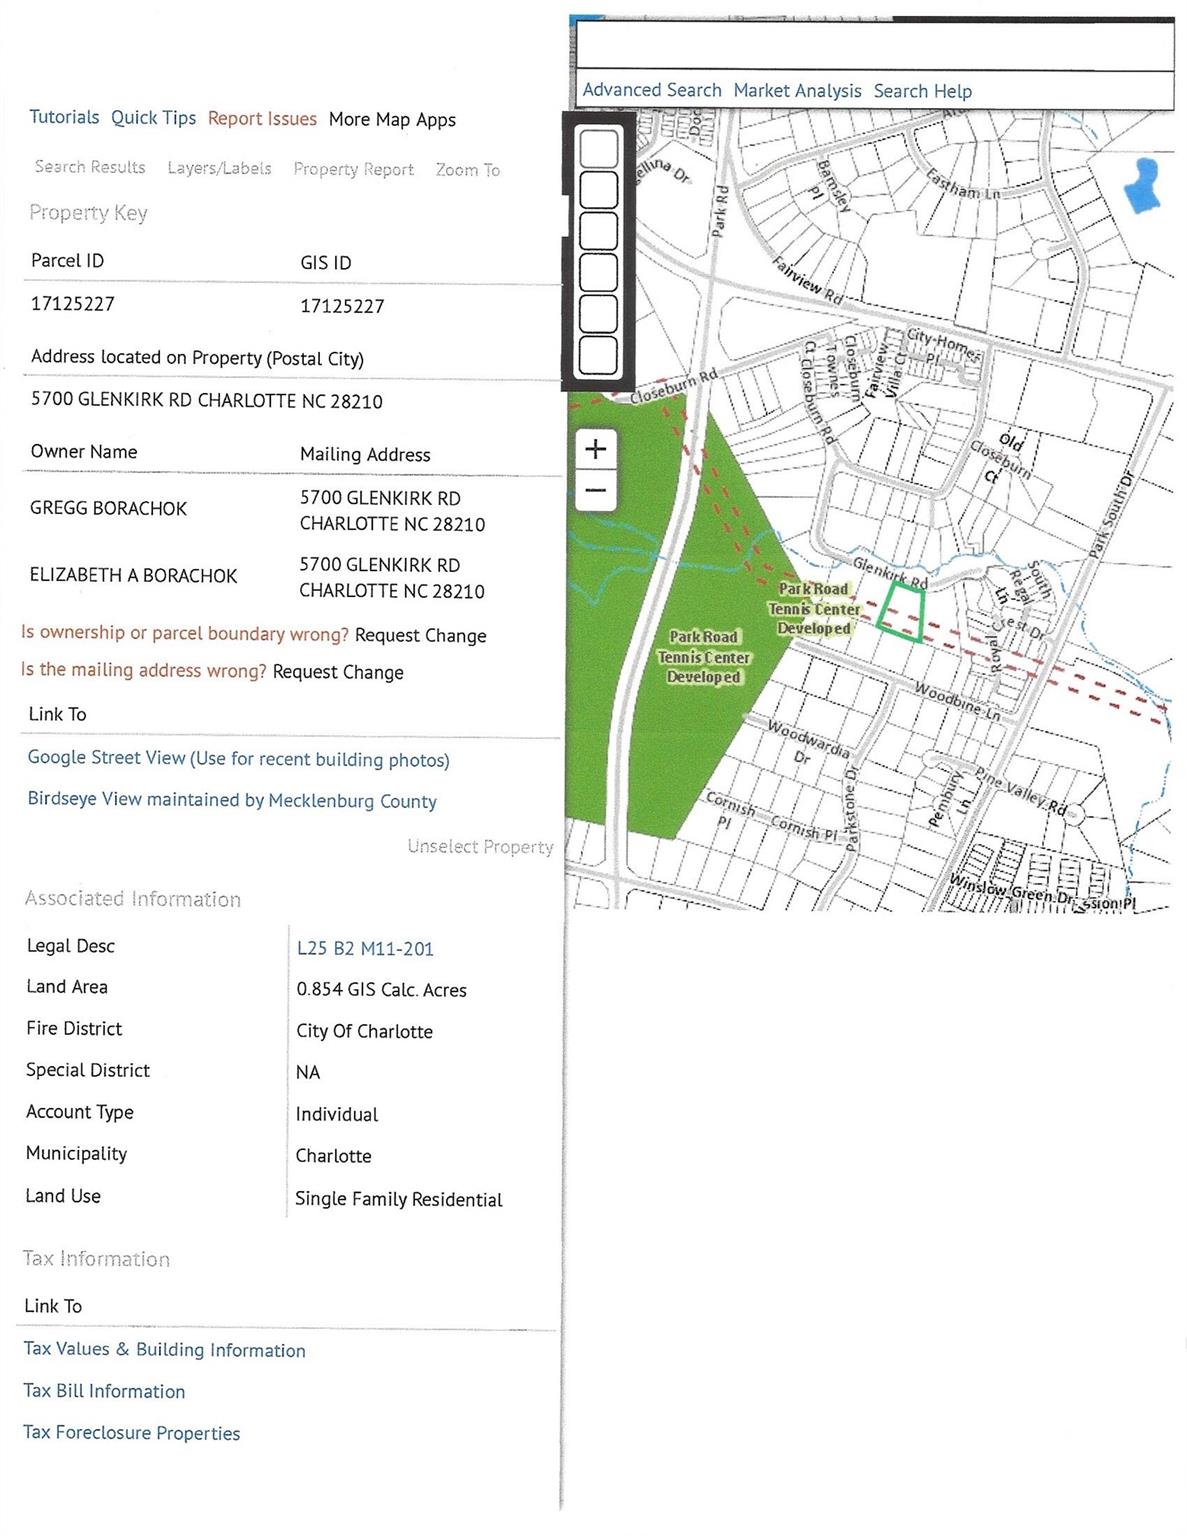
Task: Switch to Search Results tab
Action: 90,167
